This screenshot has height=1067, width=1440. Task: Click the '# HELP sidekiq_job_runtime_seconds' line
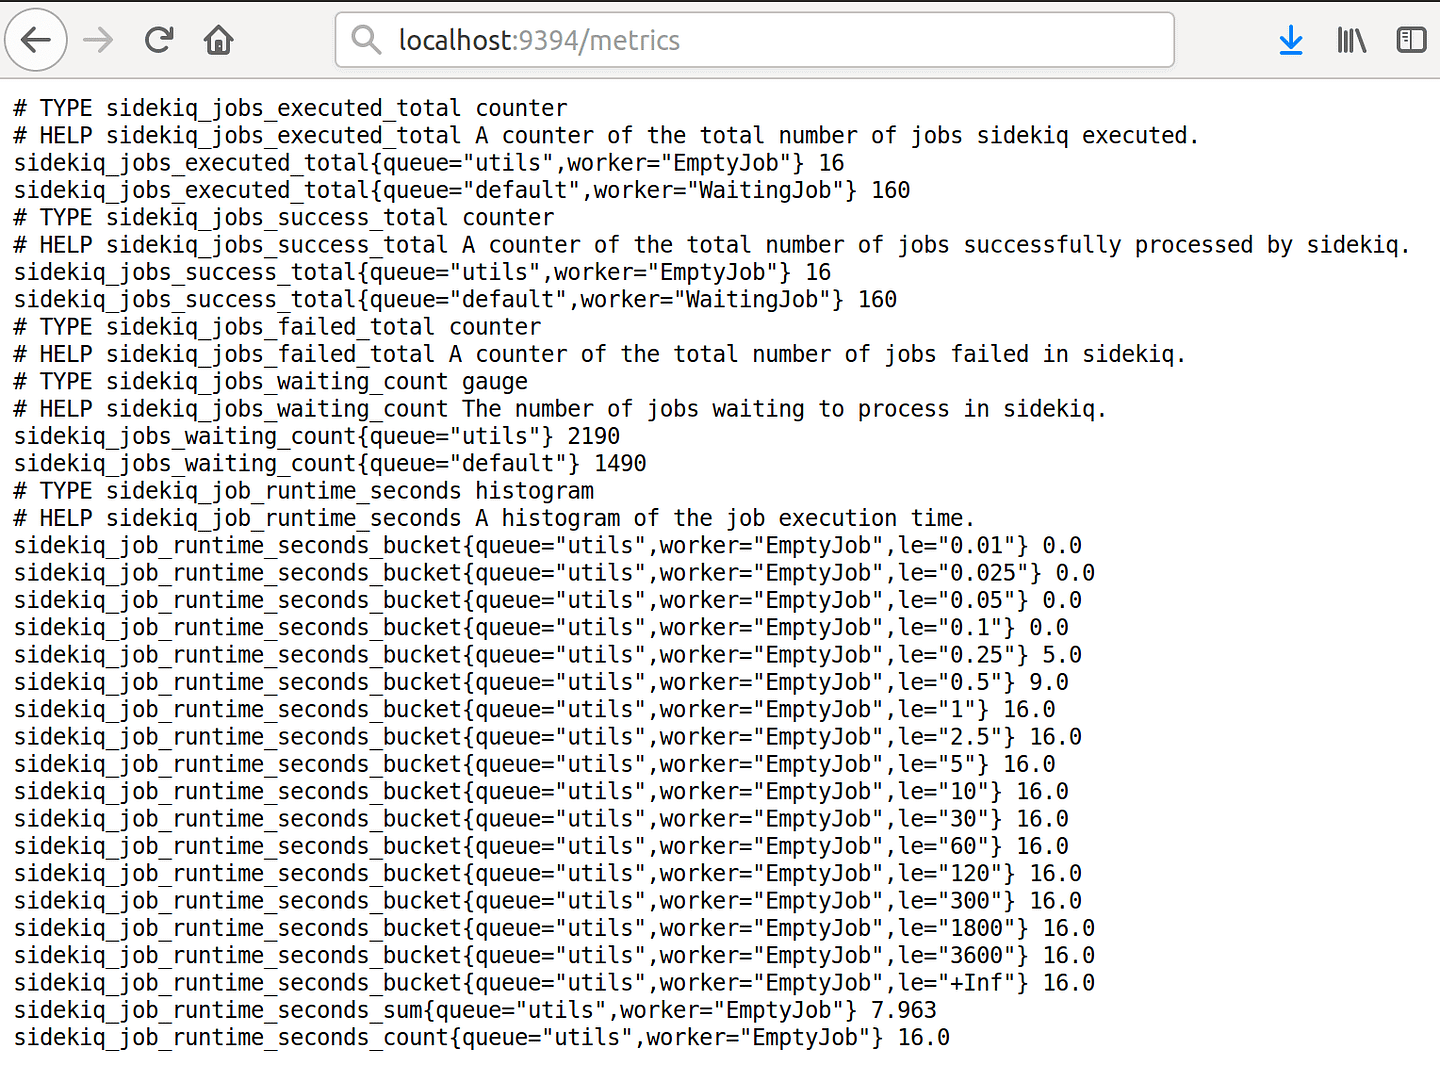(494, 518)
